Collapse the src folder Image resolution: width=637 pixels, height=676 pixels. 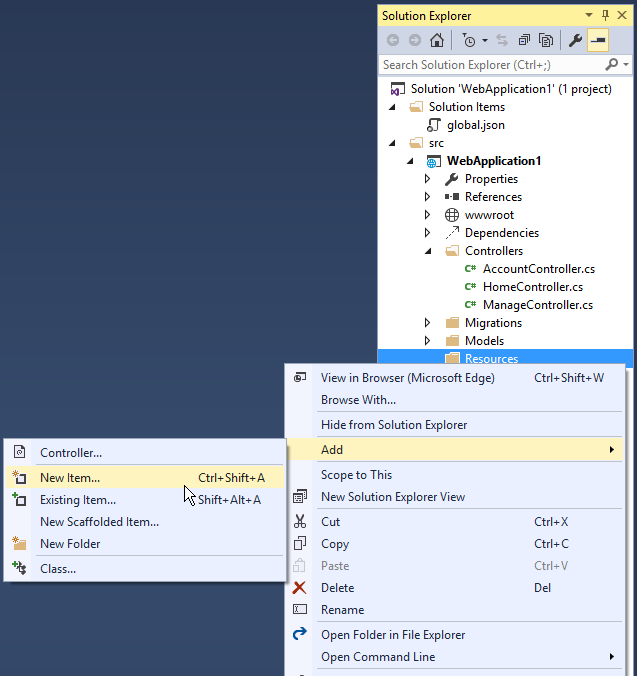pos(392,143)
